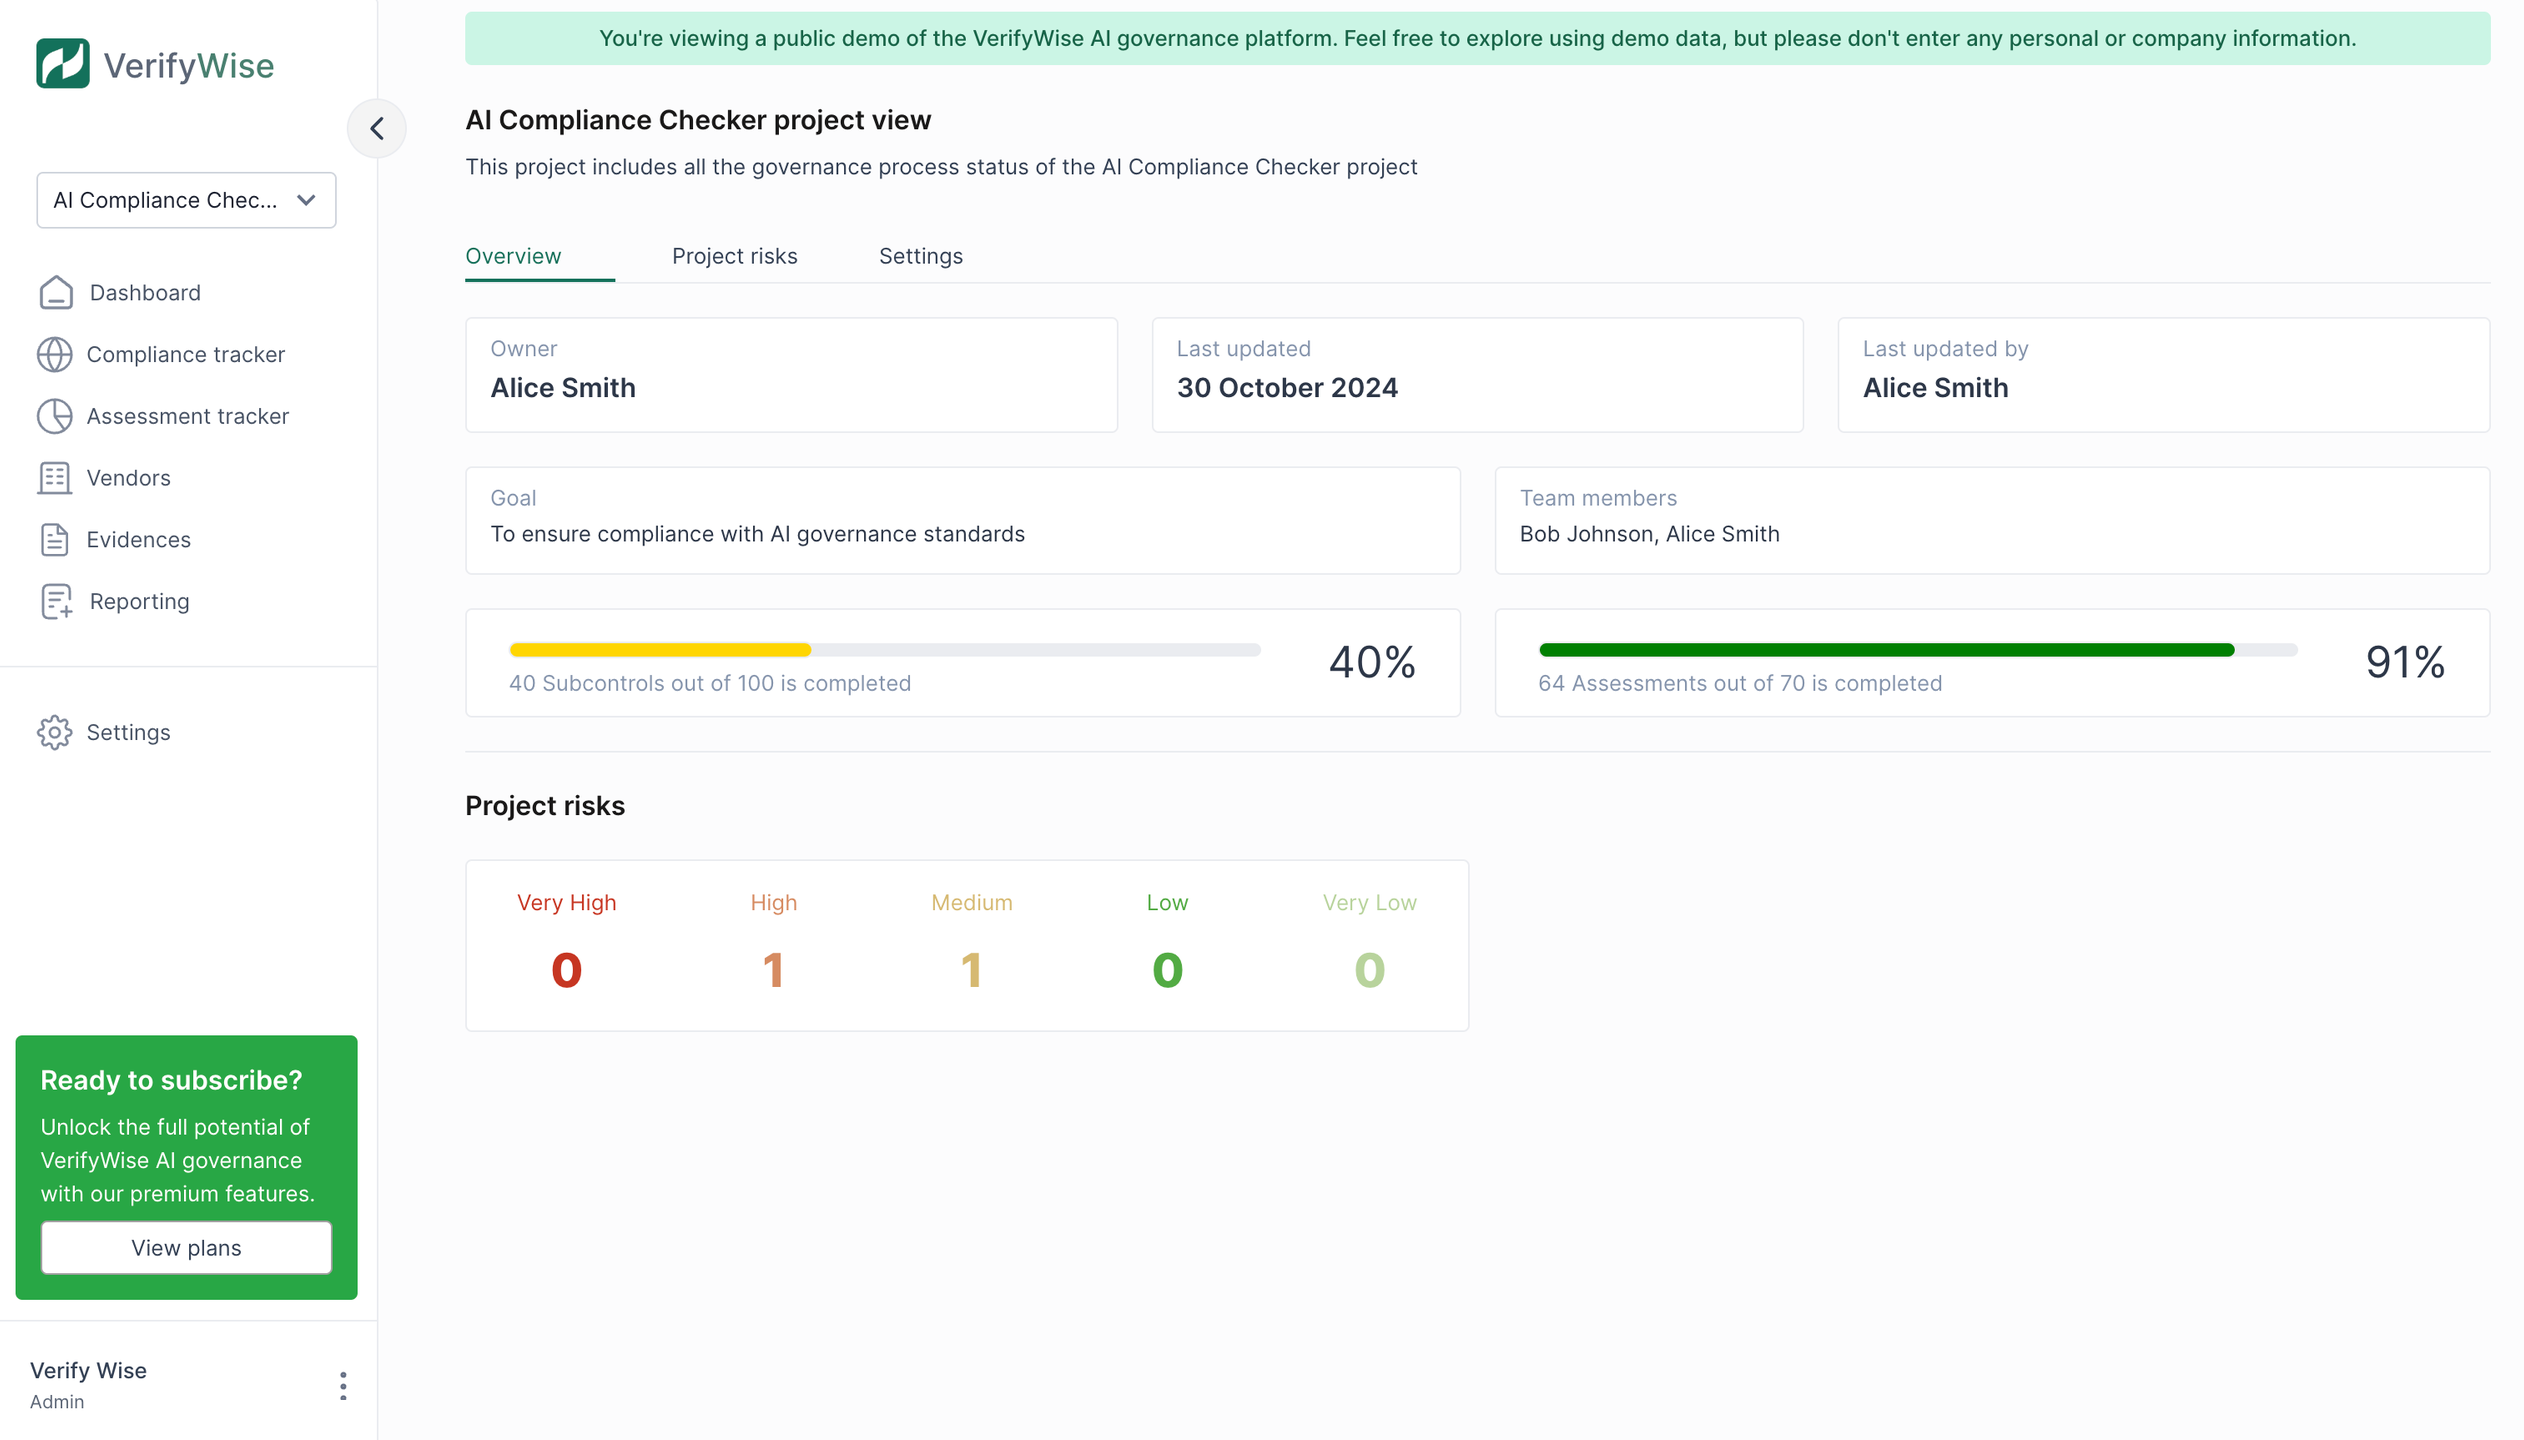Open the AI Compliance Checker project dropdown
Viewport: 2524px width, 1440px height.
click(x=166, y=200)
